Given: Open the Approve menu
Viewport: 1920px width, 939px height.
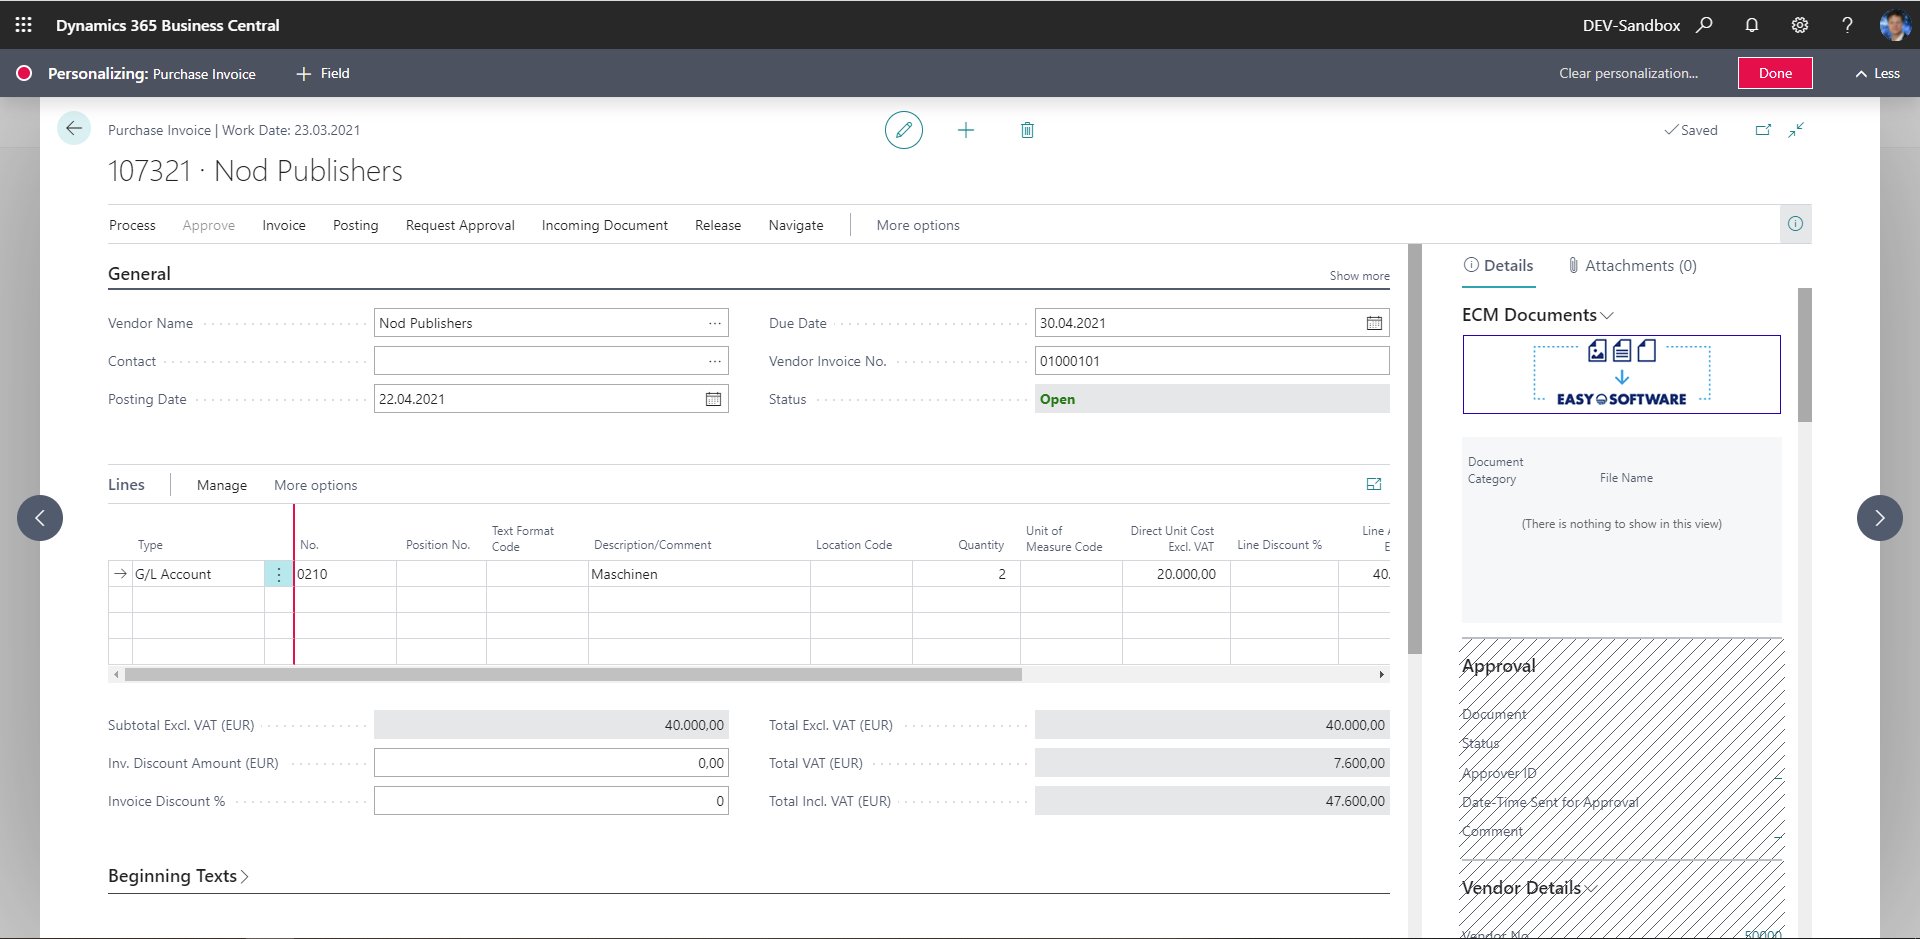Looking at the screenshot, I should [x=209, y=225].
